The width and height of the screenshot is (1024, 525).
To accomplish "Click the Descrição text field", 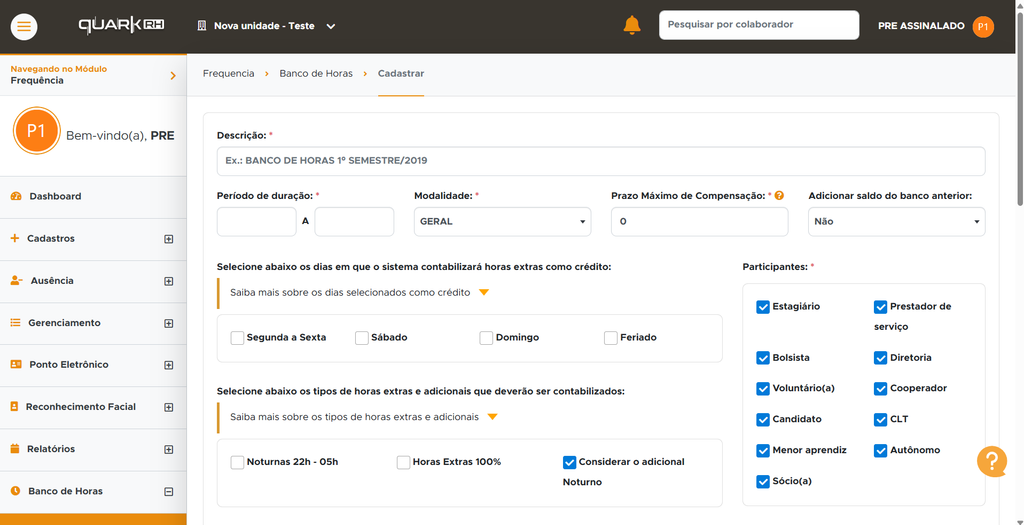I will pos(601,161).
